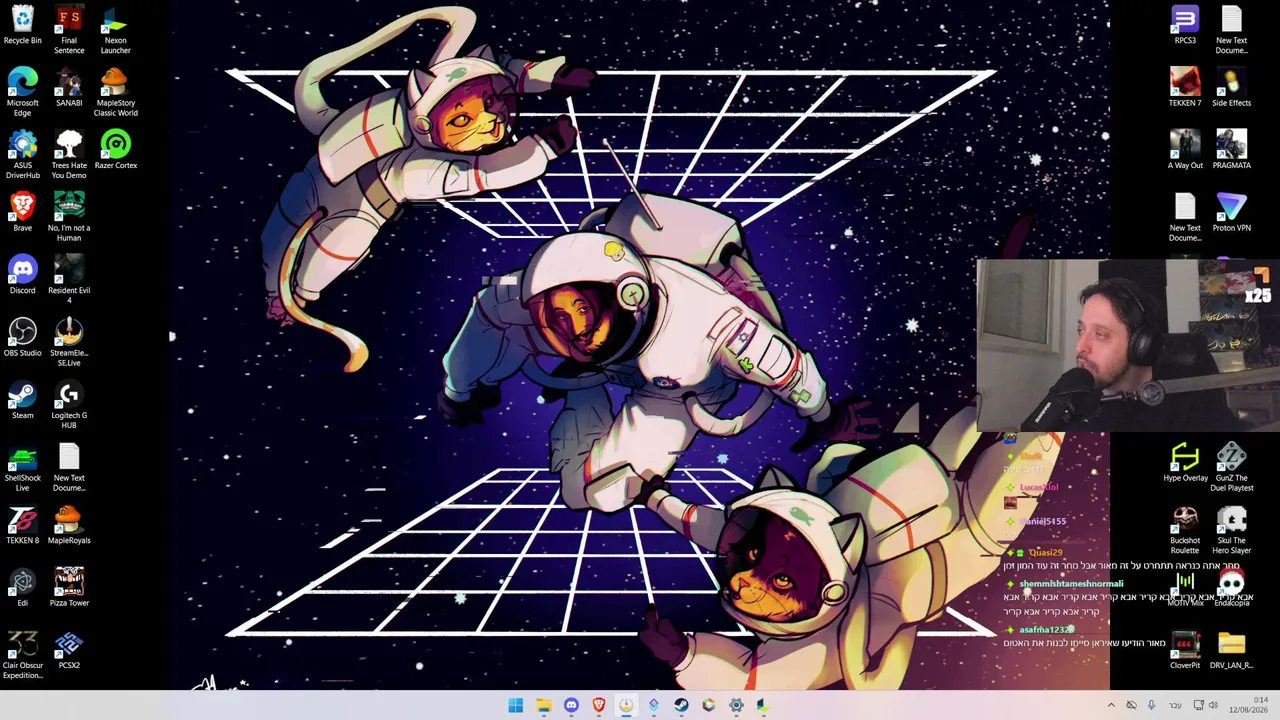Open File Explorer from the taskbar
This screenshot has height=720, width=1280.
click(x=544, y=705)
